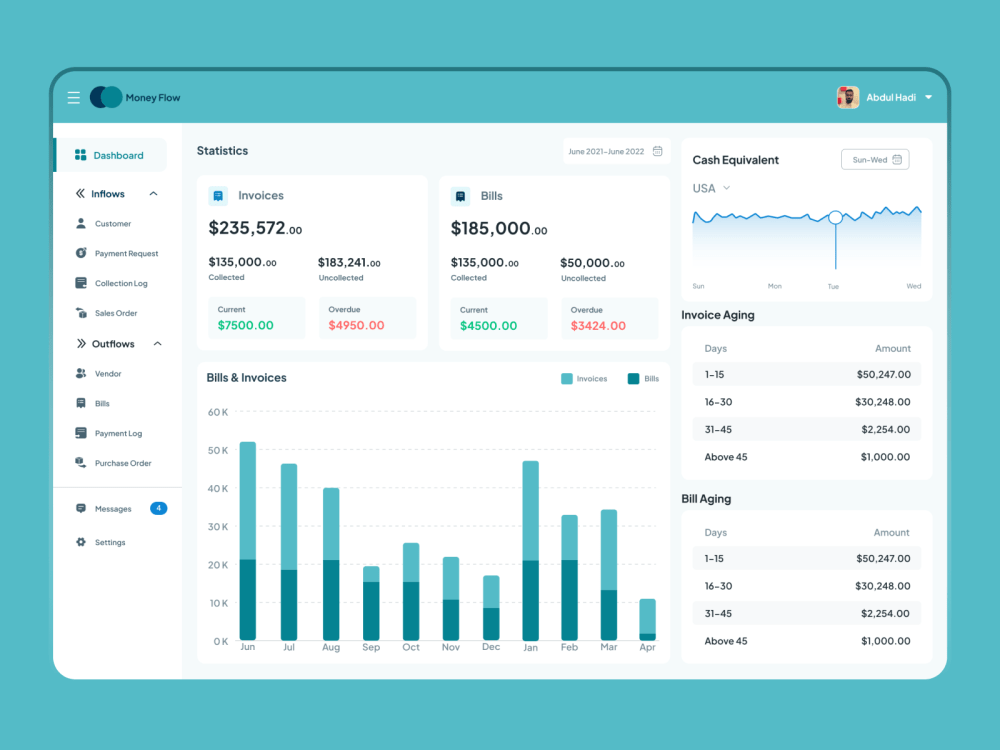Open the hamburger navigation menu
Screen dimensions: 1000x750
(x=73, y=97)
